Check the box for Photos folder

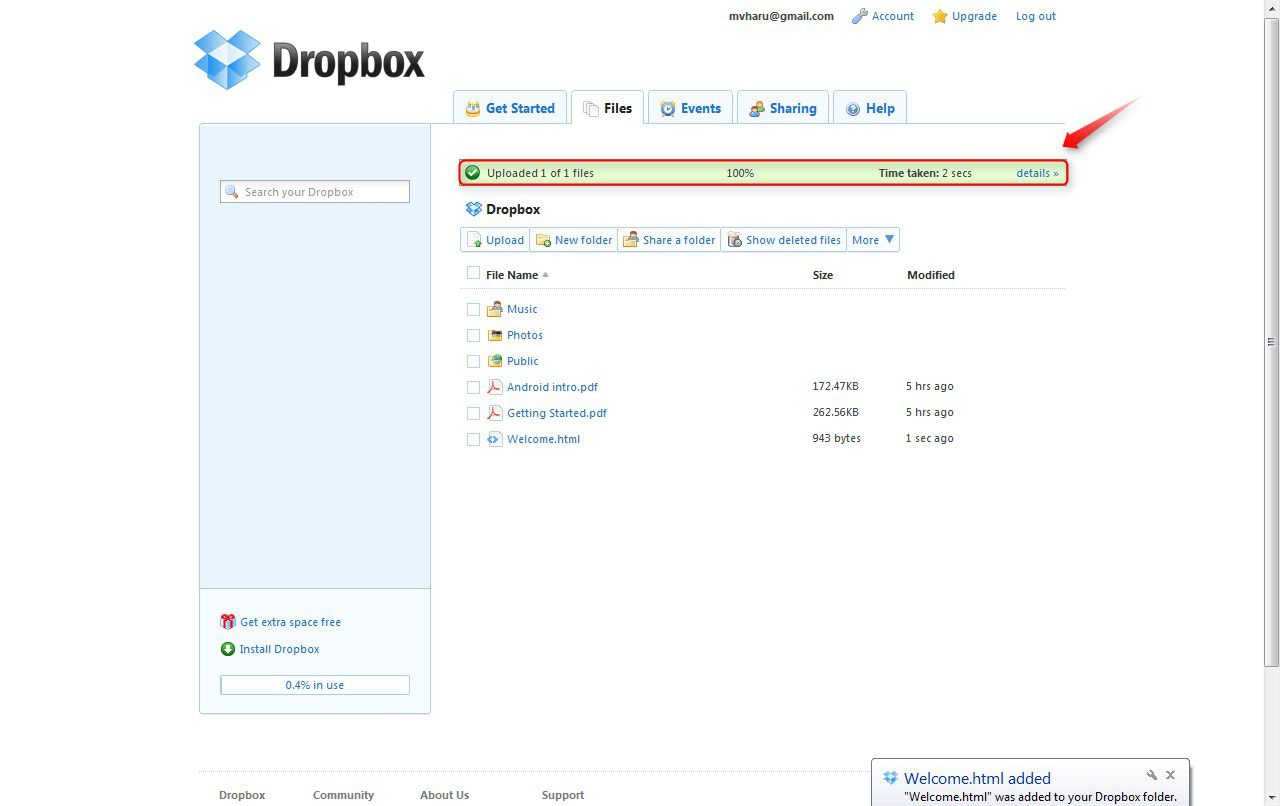(x=473, y=335)
